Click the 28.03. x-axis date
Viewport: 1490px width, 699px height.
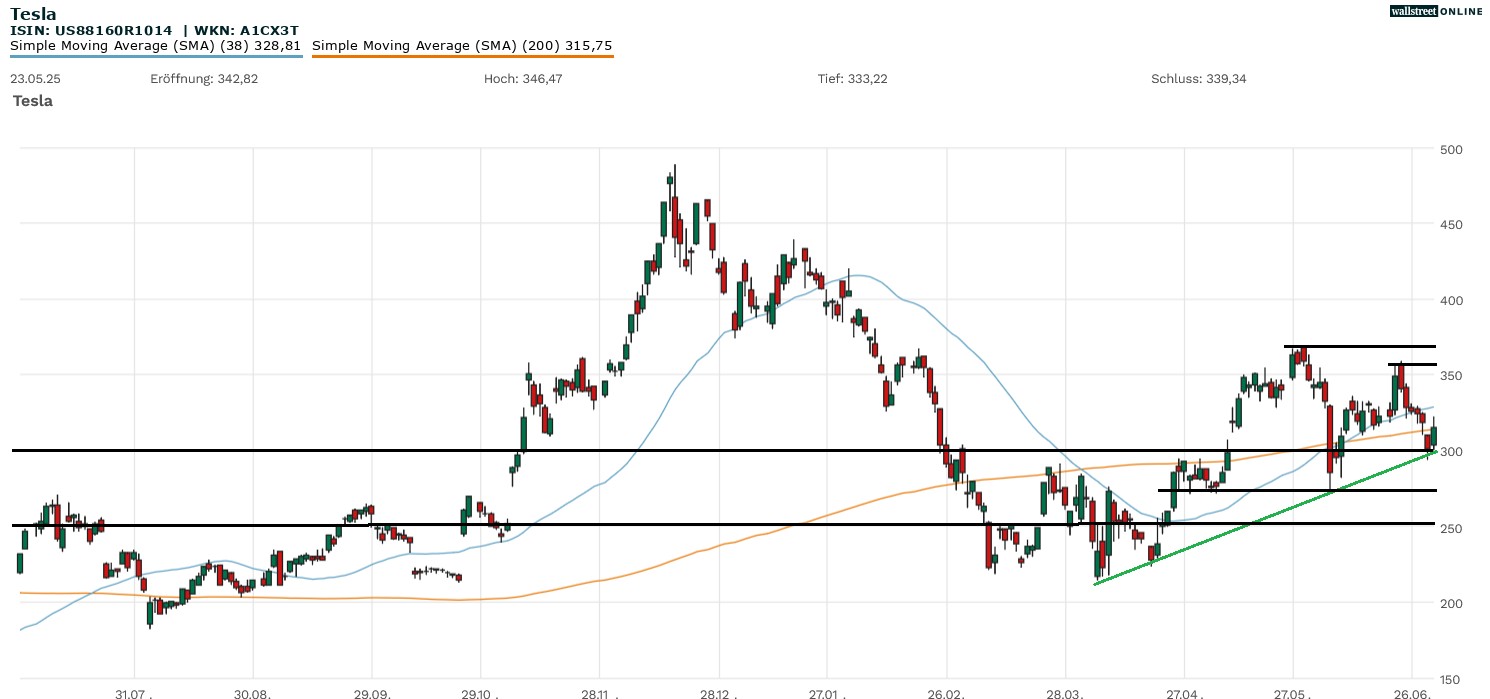point(1066,694)
